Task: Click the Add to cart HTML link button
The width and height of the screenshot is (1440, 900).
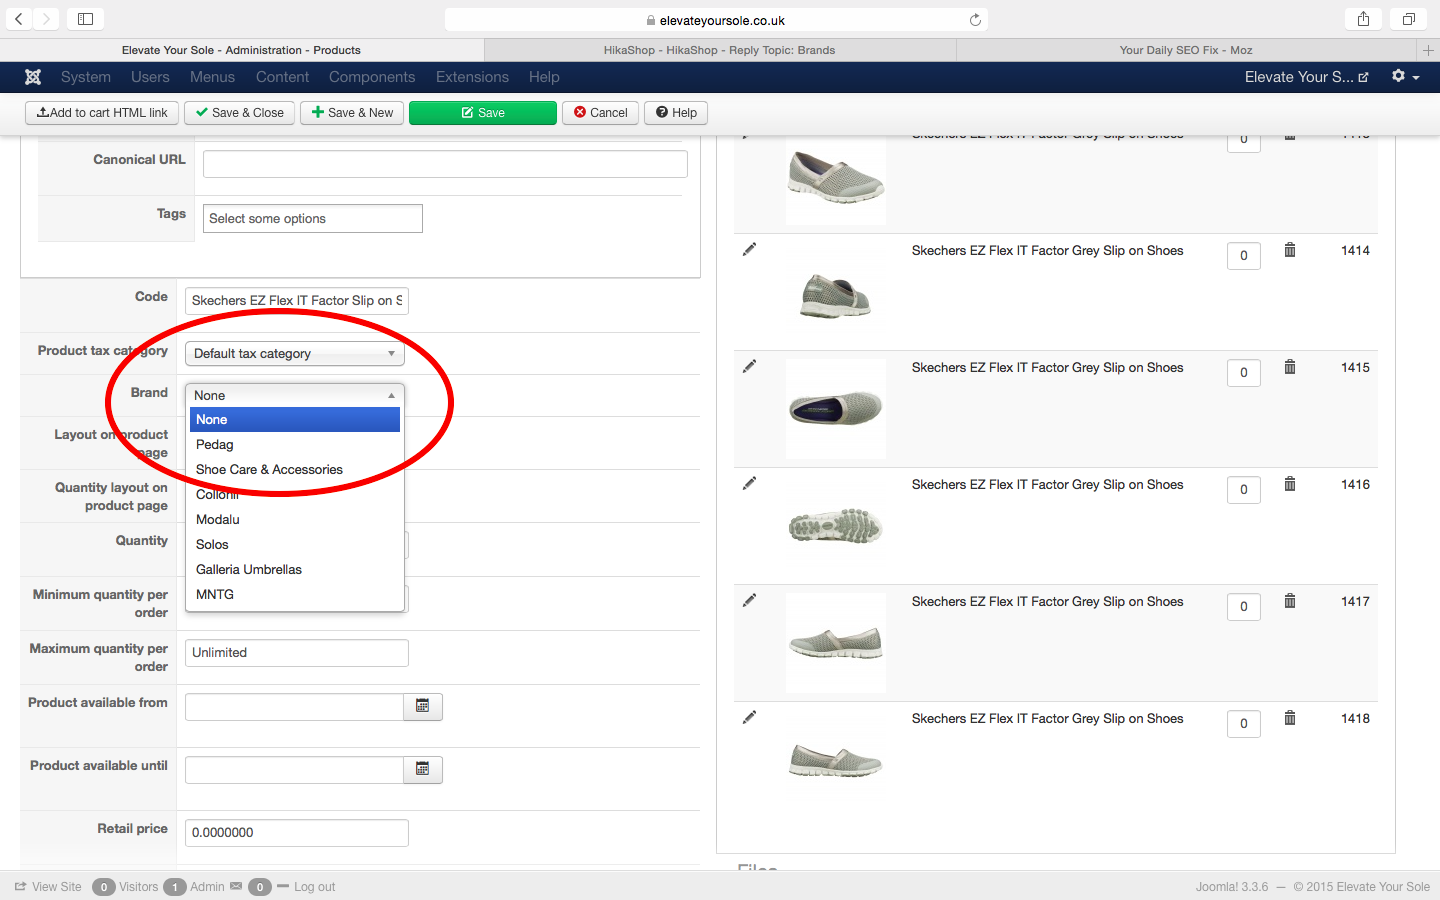Action: [x=102, y=113]
